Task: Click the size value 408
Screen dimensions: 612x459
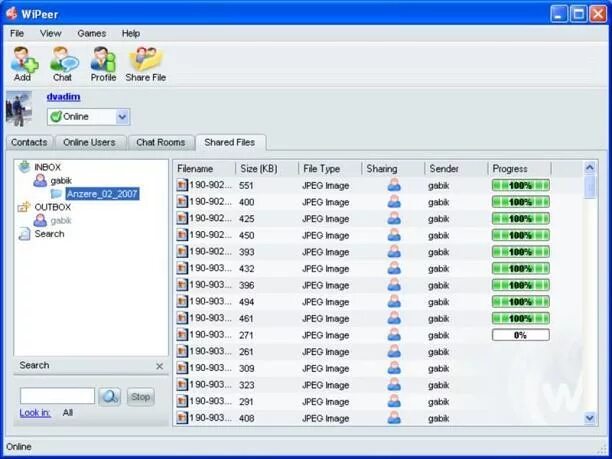Action: click(x=247, y=418)
